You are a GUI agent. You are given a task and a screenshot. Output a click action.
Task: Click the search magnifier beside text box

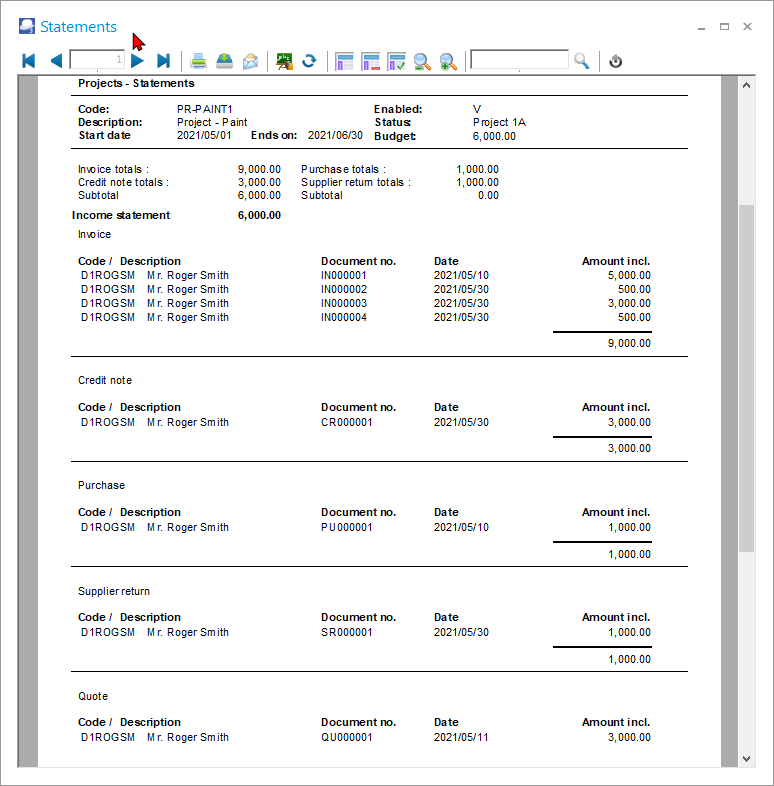coord(582,61)
